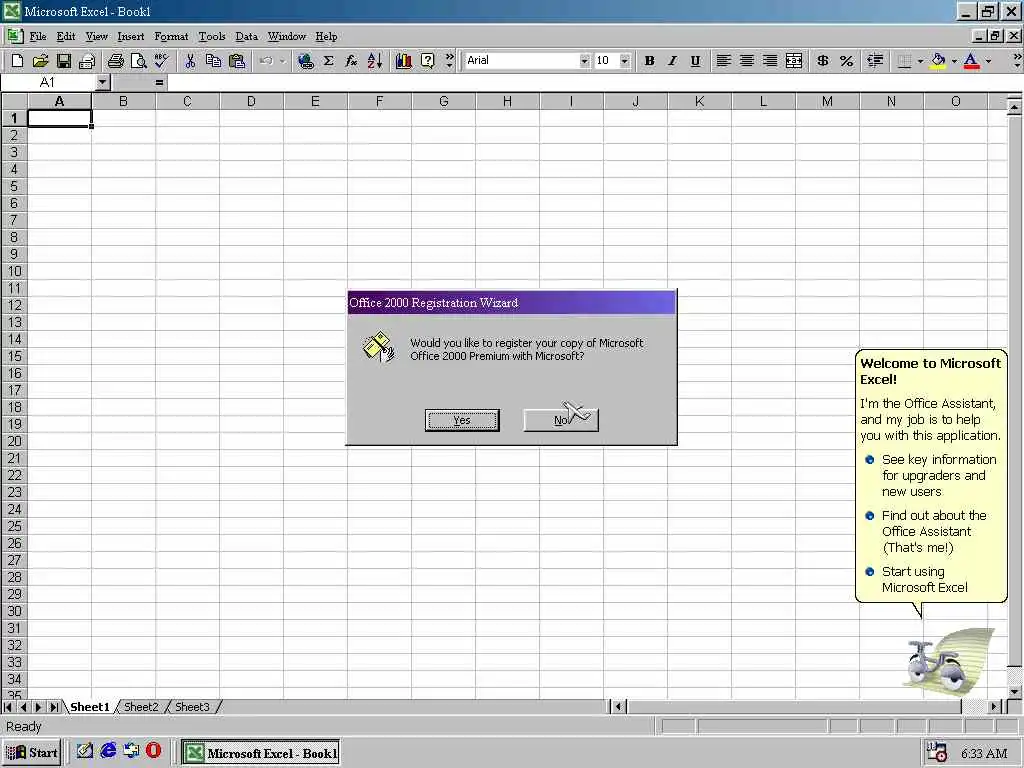Apply the yellow Fill Color paint bucket
Image resolution: width=1024 pixels, height=768 pixels.
[938, 61]
